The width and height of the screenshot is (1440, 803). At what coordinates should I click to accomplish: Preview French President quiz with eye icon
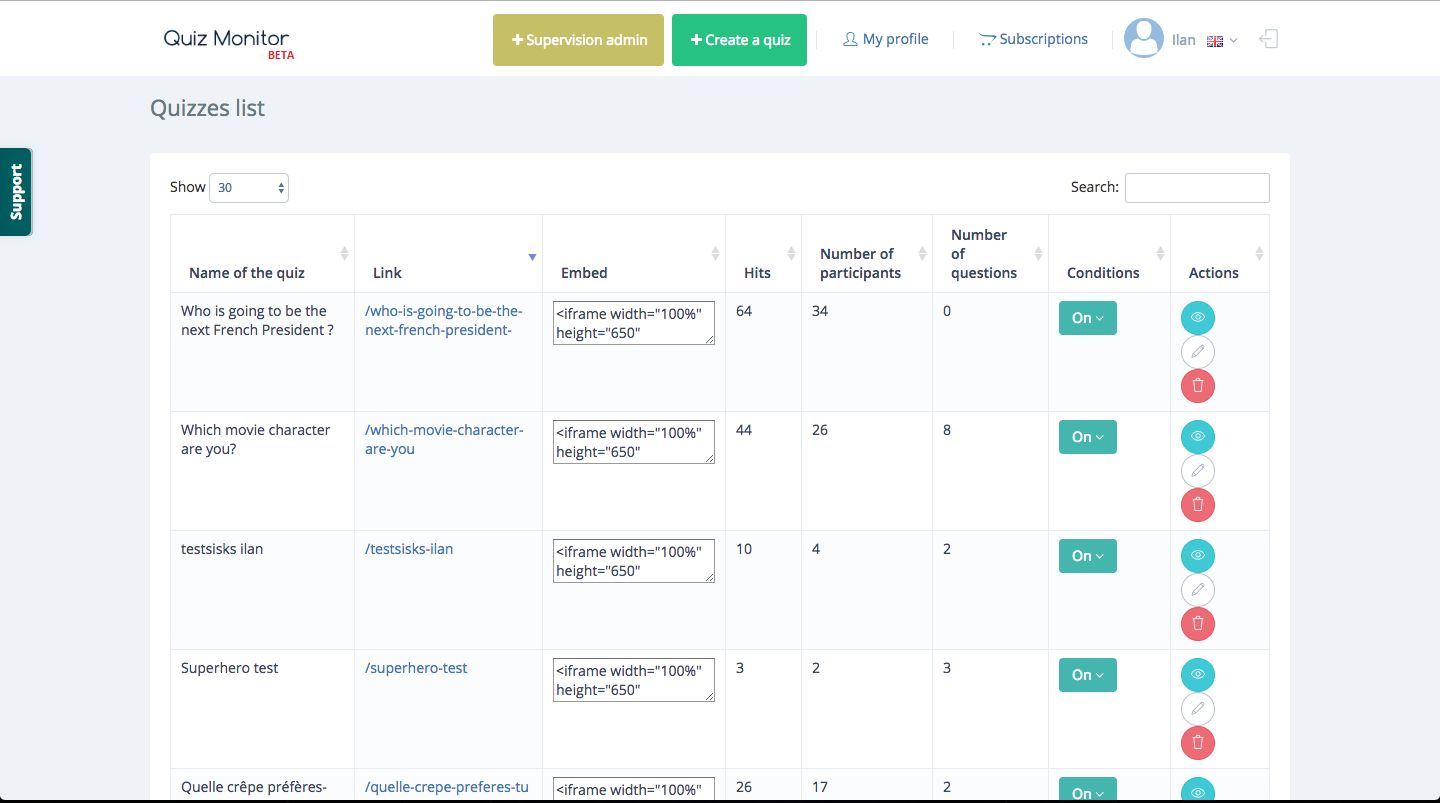[1197, 318]
